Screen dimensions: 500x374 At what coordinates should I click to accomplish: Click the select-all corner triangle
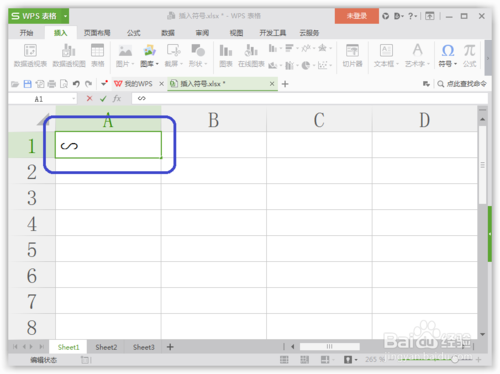(x=43, y=119)
